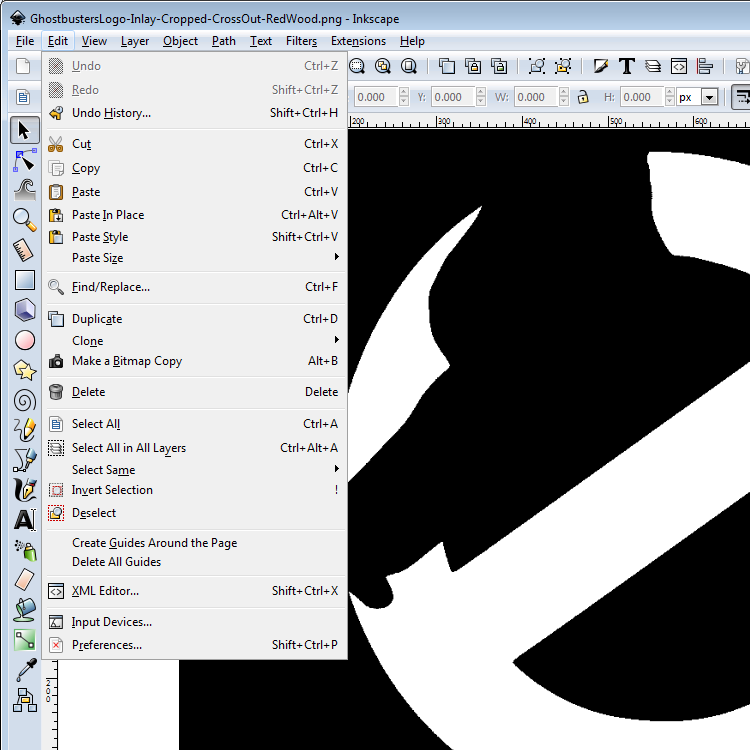Open the Filters menu
The width and height of the screenshot is (750, 750).
coord(301,41)
